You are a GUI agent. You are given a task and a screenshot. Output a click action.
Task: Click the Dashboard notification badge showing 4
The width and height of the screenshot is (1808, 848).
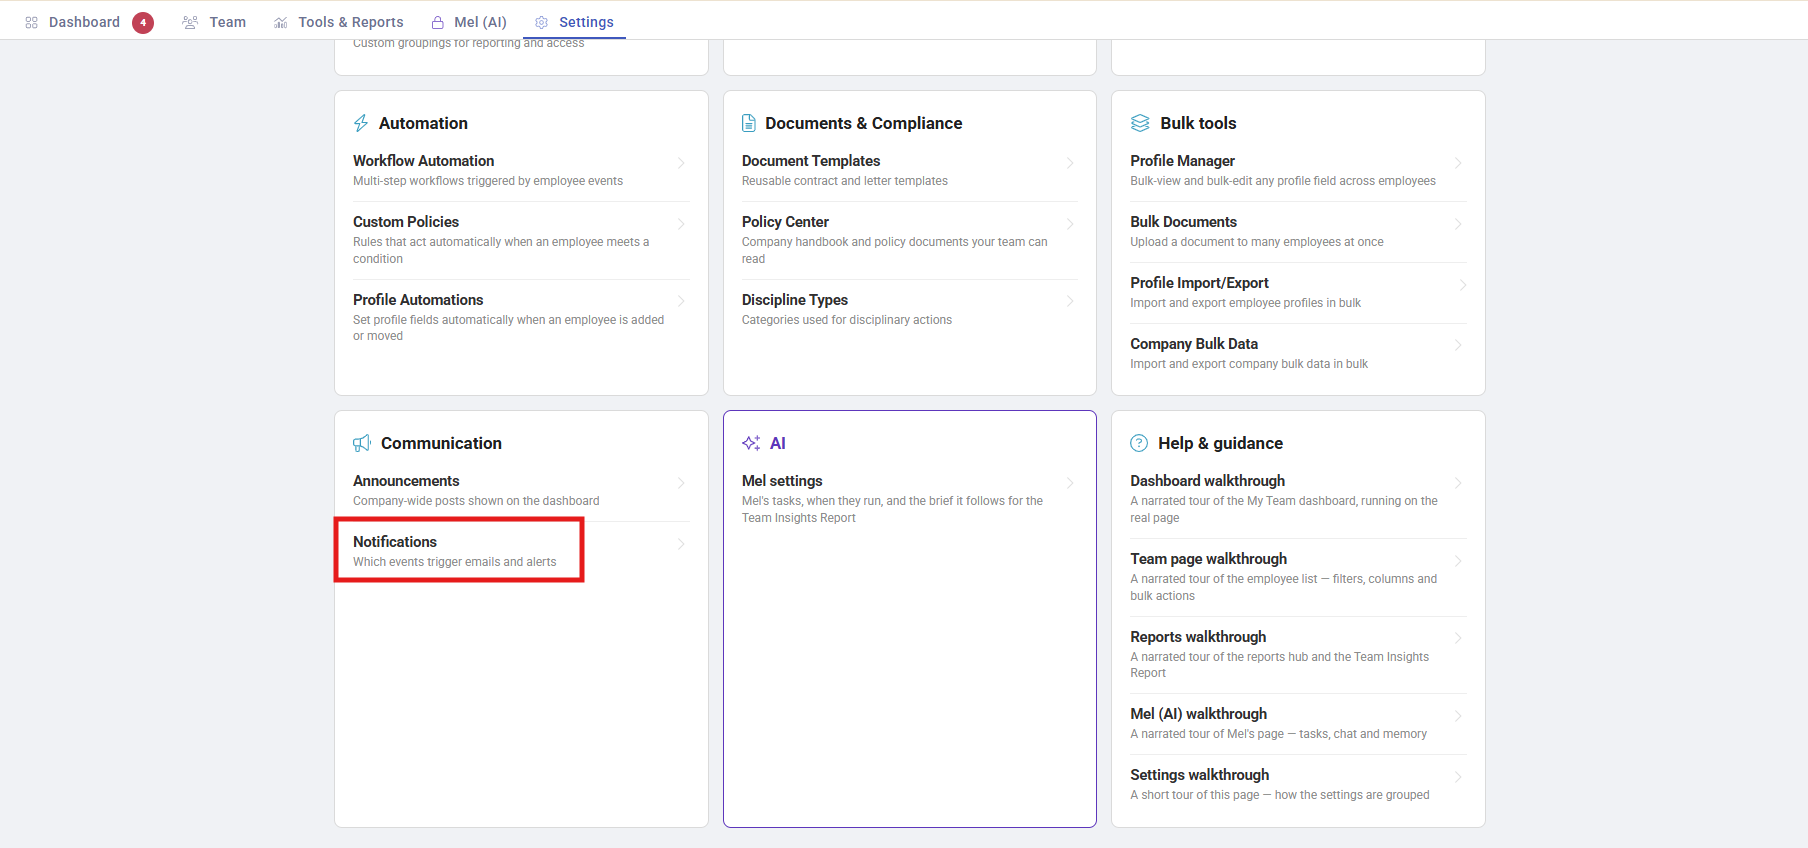[x=143, y=22]
